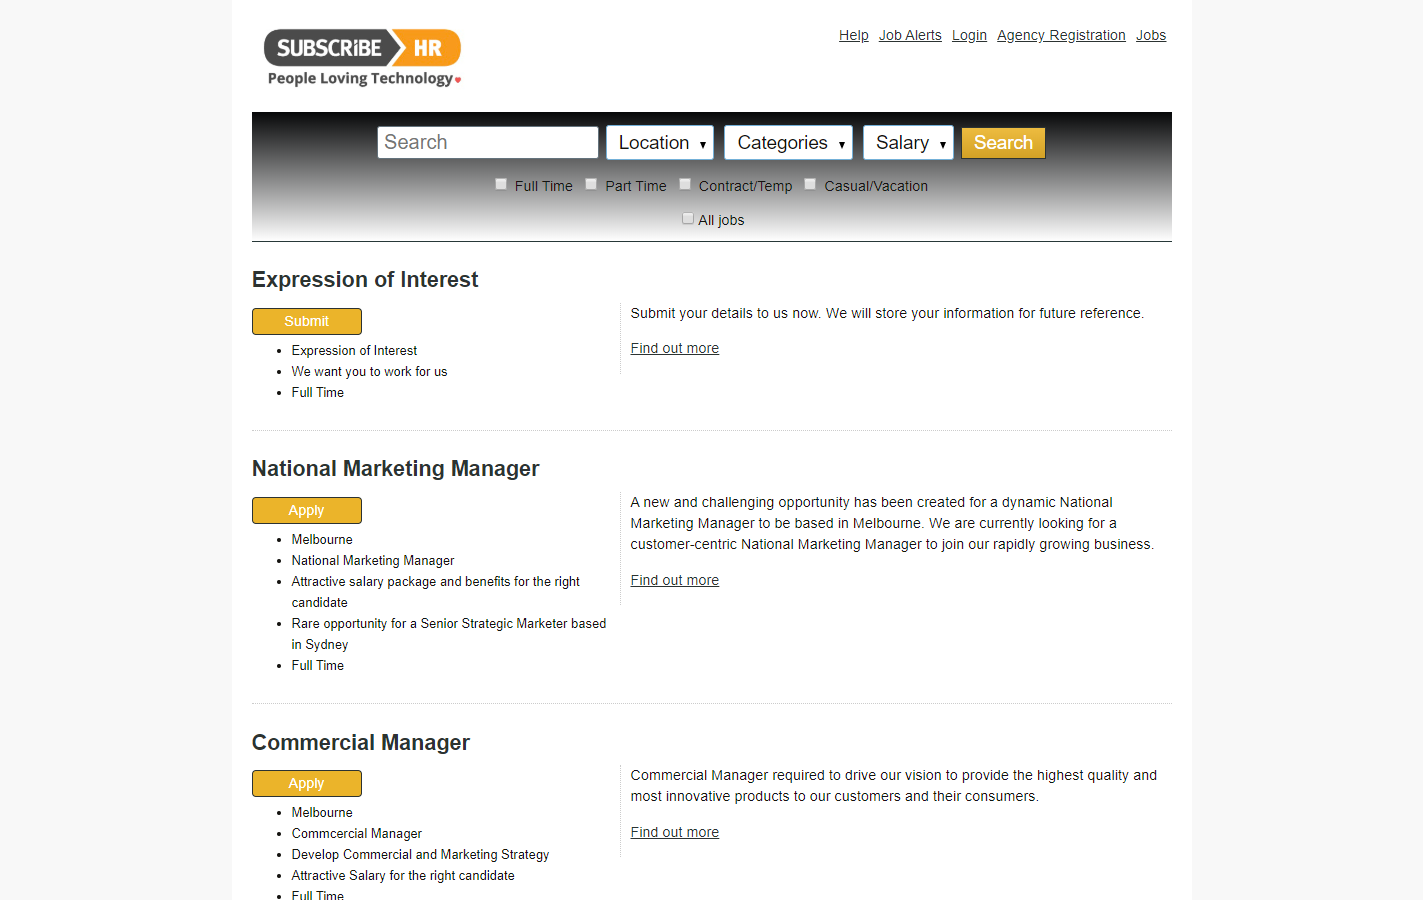The width and height of the screenshot is (1423, 900).
Task: Submit an Expression of Interest
Action: (307, 321)
